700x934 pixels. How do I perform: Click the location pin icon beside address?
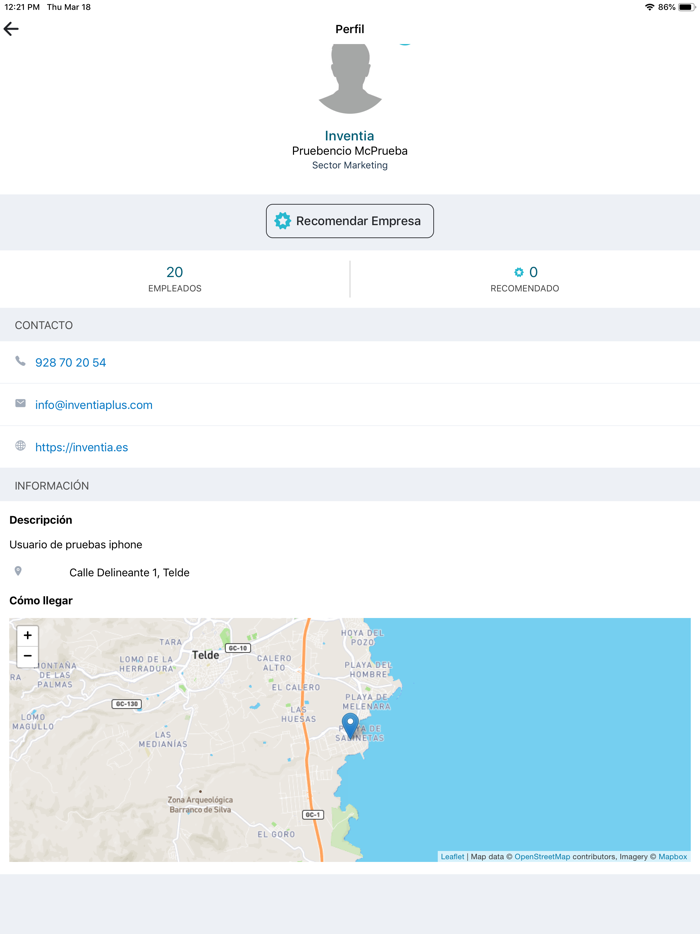coord(18,571)
